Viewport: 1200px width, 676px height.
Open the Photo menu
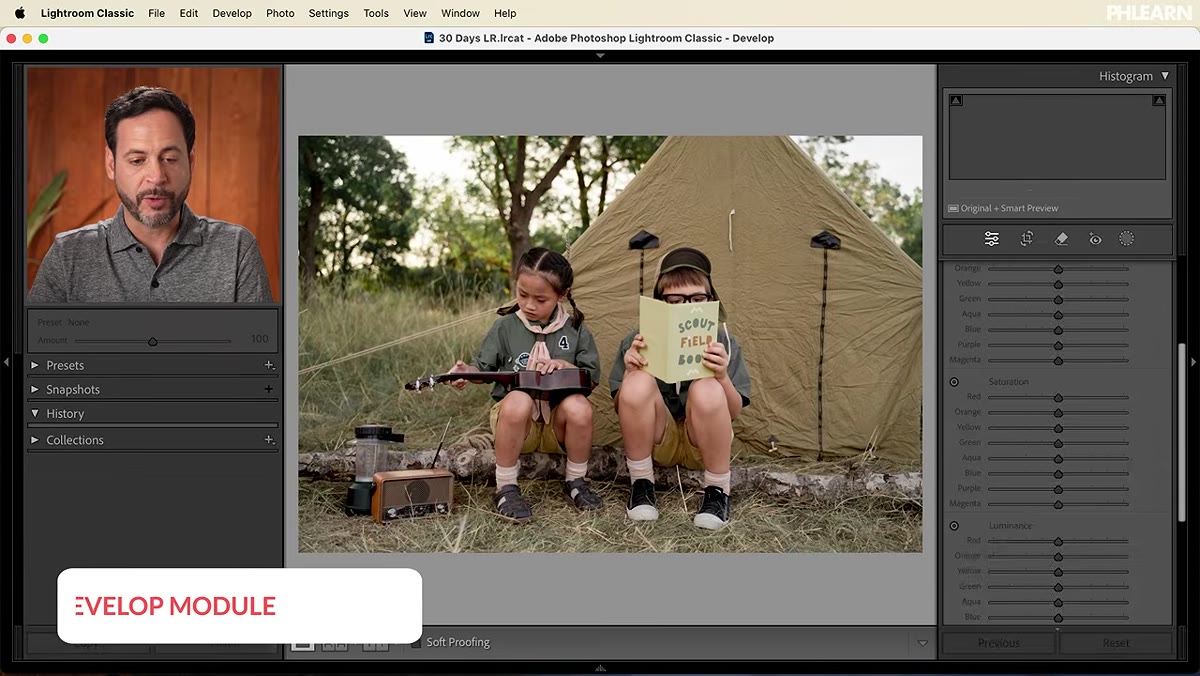click(280, 13)
